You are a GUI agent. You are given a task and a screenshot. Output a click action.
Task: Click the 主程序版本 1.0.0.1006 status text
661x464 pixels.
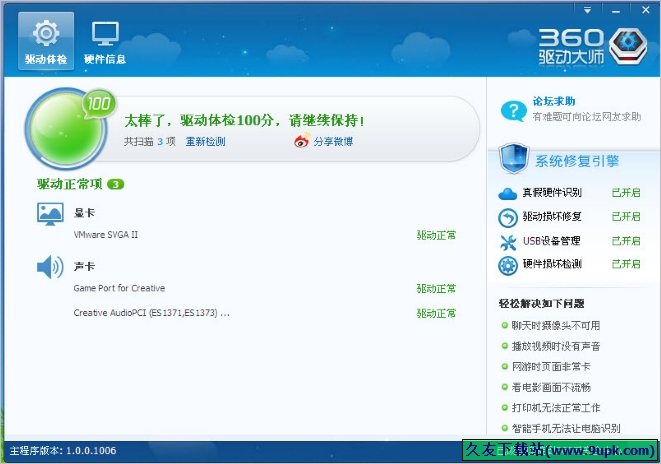[x=63, y=451]
